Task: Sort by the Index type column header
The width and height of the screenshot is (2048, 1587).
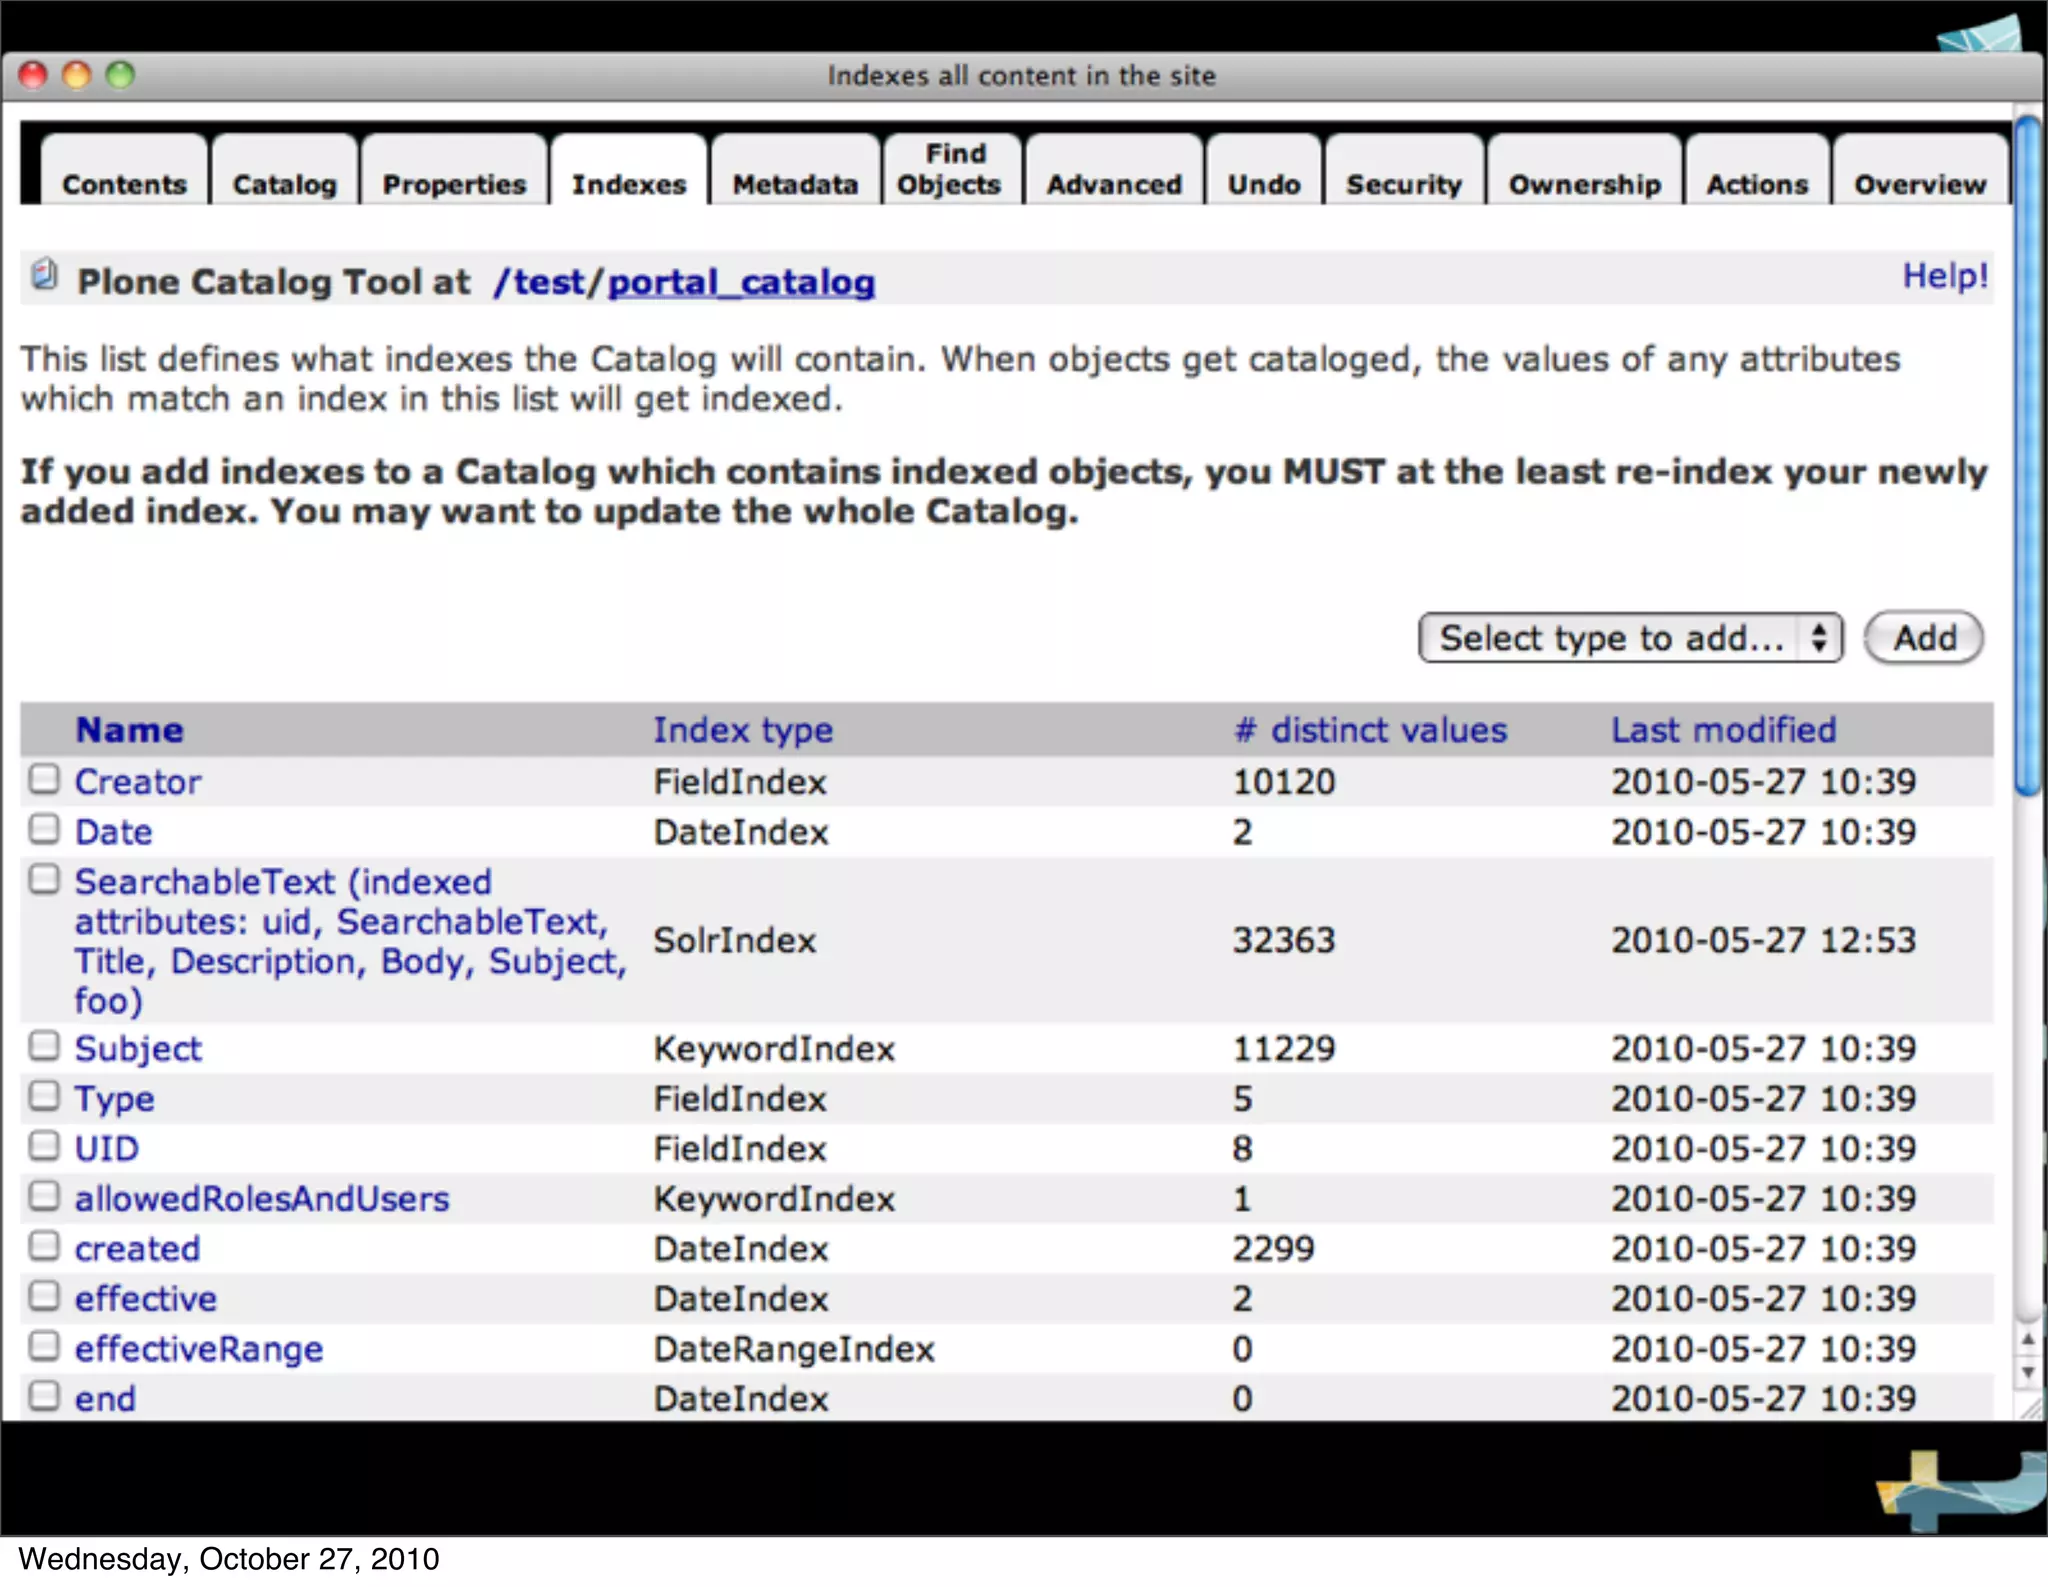Action: coord(742,730)
